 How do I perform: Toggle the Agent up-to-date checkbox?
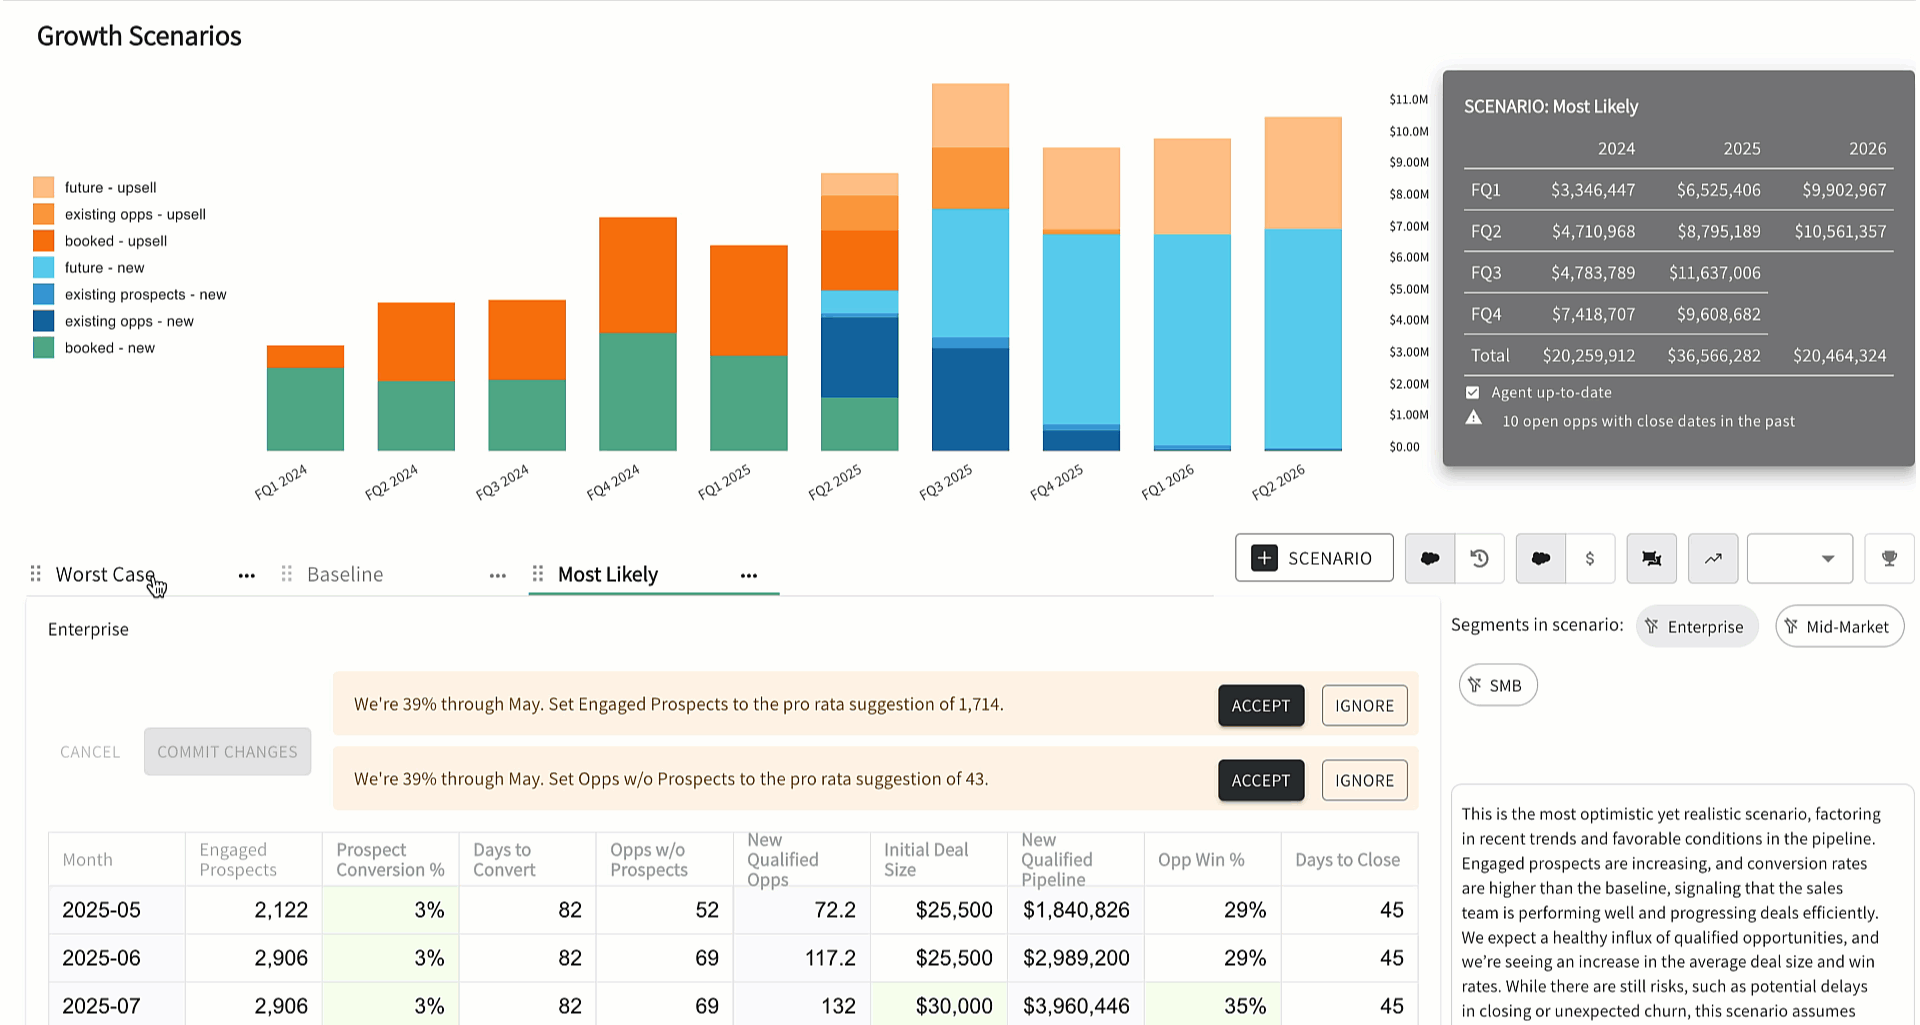tap(1472, 392)
